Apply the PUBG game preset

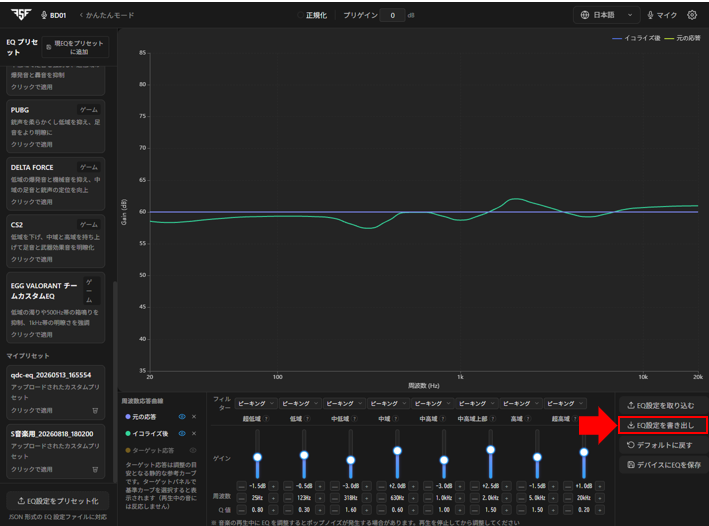pyautogui.click(x=56, y=127)
